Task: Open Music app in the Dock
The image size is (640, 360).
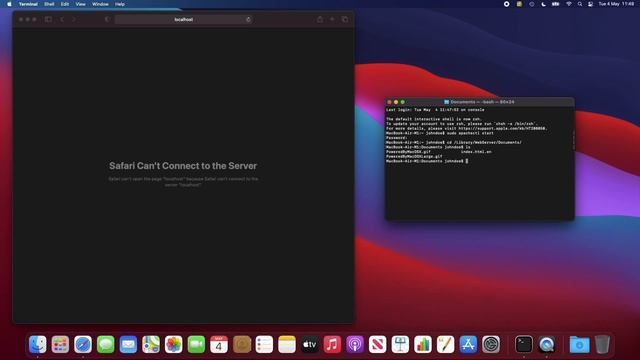Action: pyautogui.click(x=332, y=344)
